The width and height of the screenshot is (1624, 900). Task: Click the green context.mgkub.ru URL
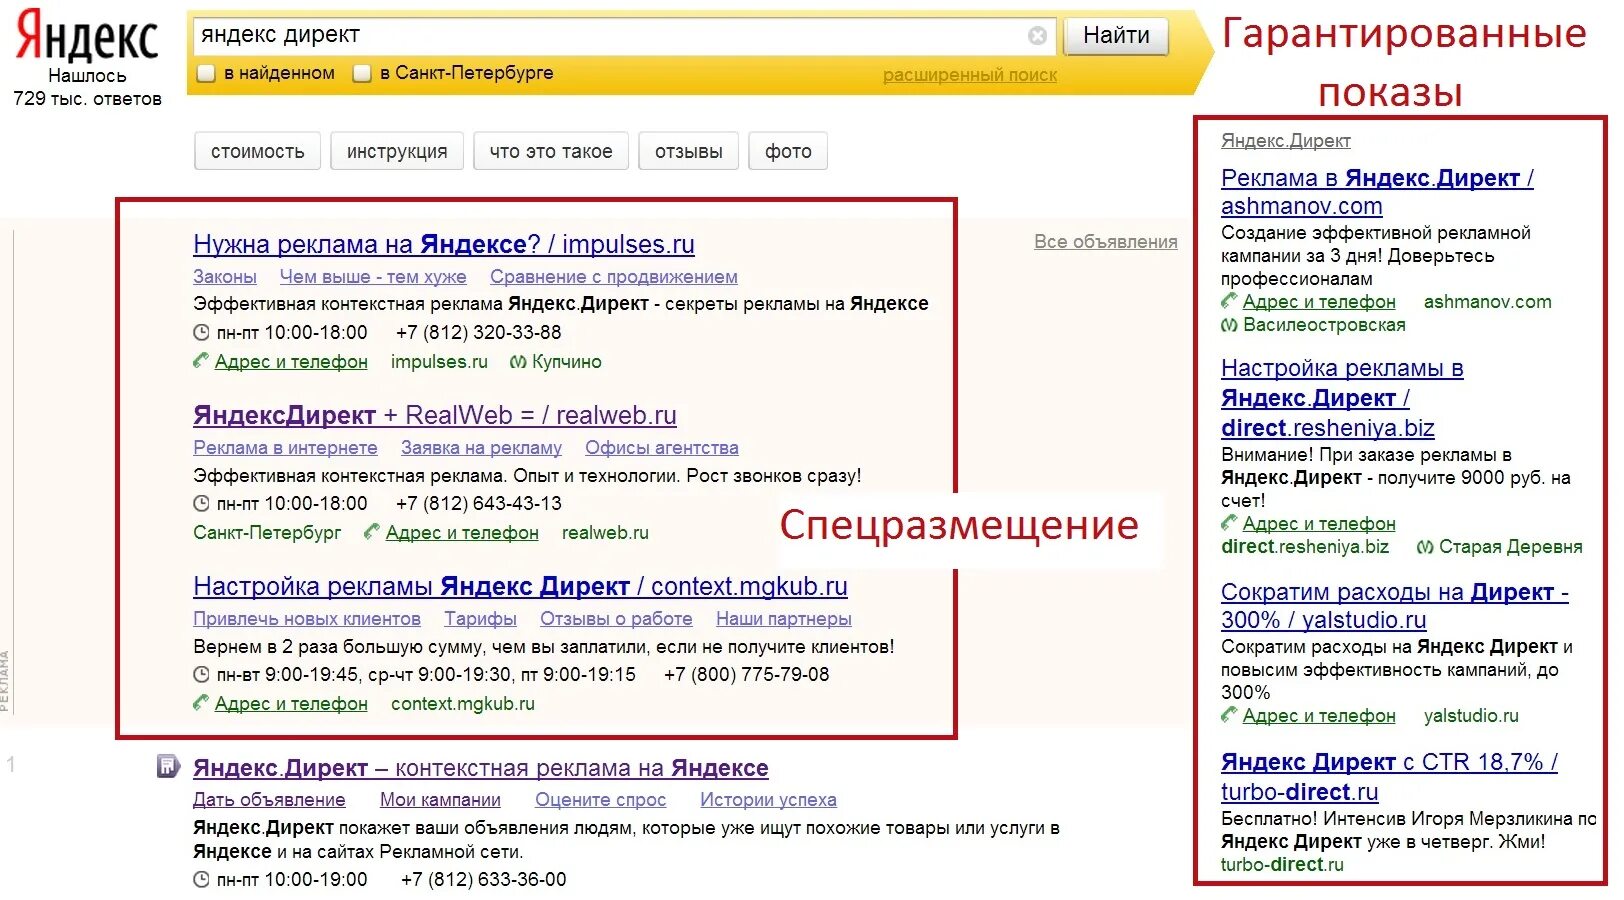(x=463, y=704)
